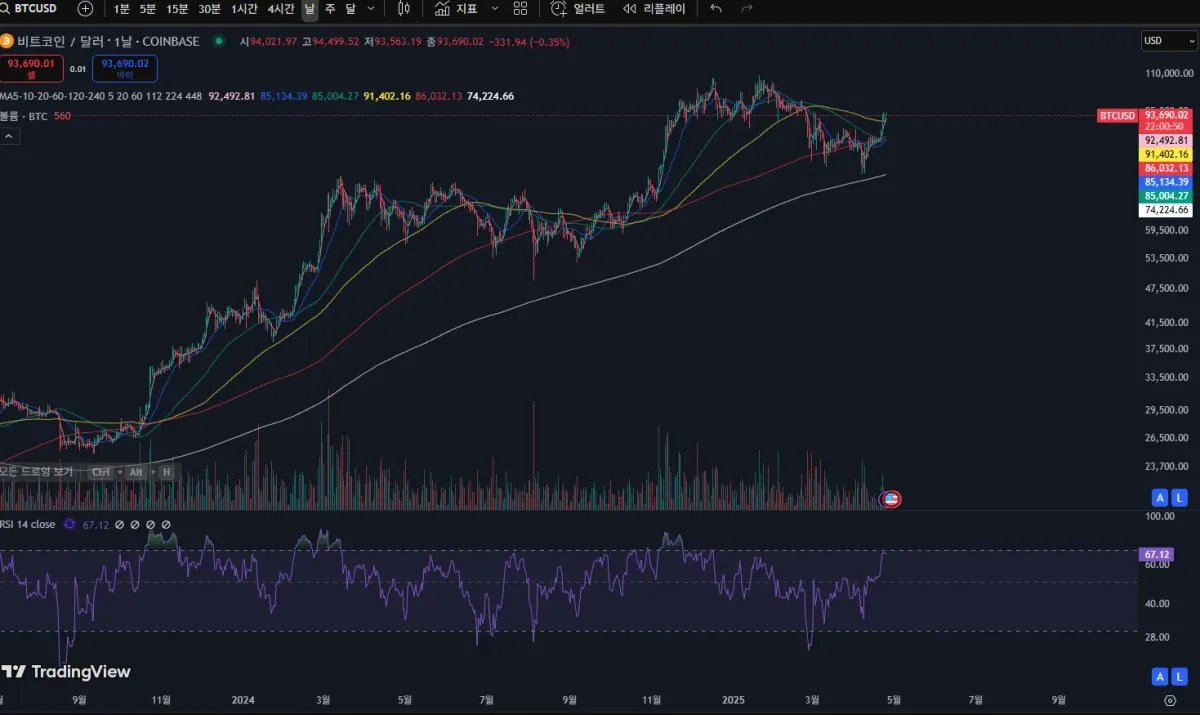Start bar replay with 리플레이
Screen dimensions: 1200x715
[654, 8]
